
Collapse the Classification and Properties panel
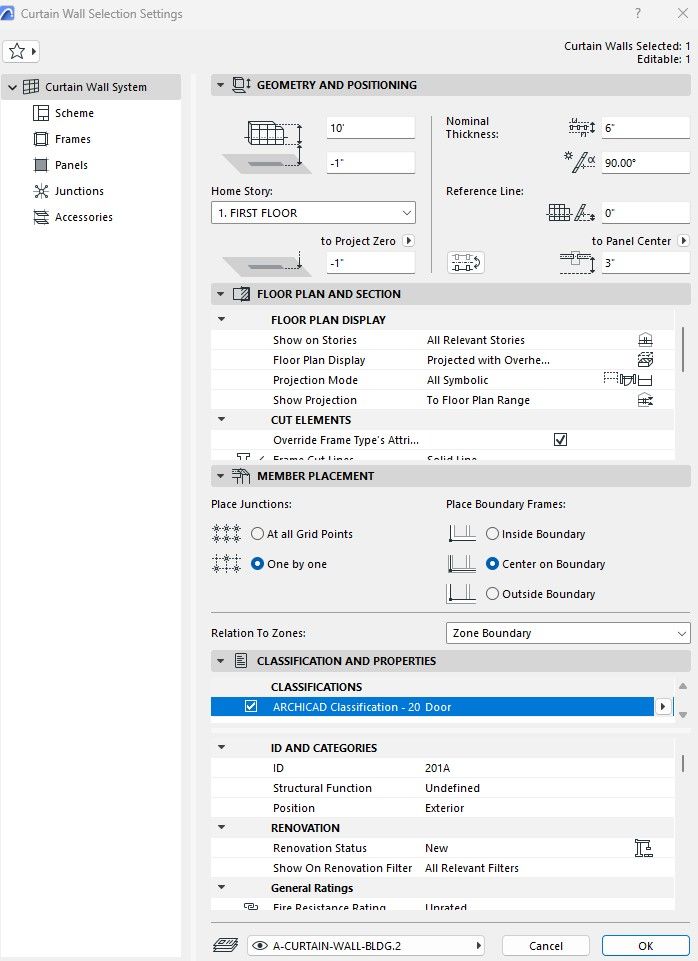pos(221,661)
